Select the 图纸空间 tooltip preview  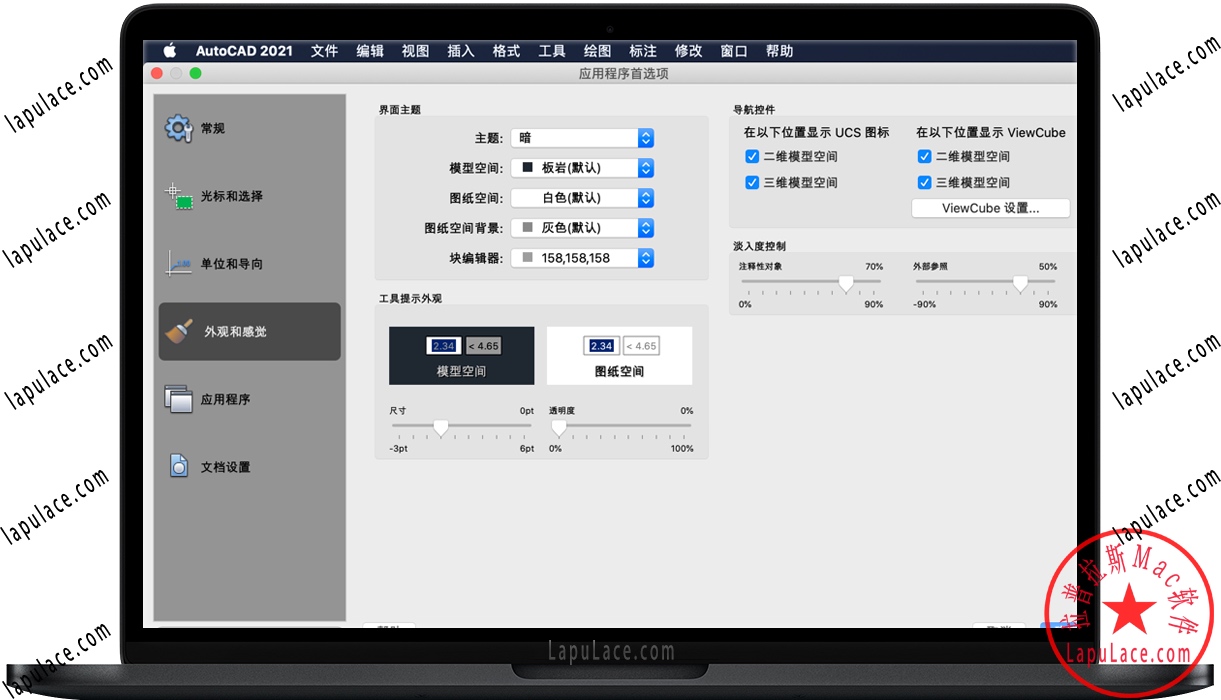pyautogui.click(x=619, y=356)
